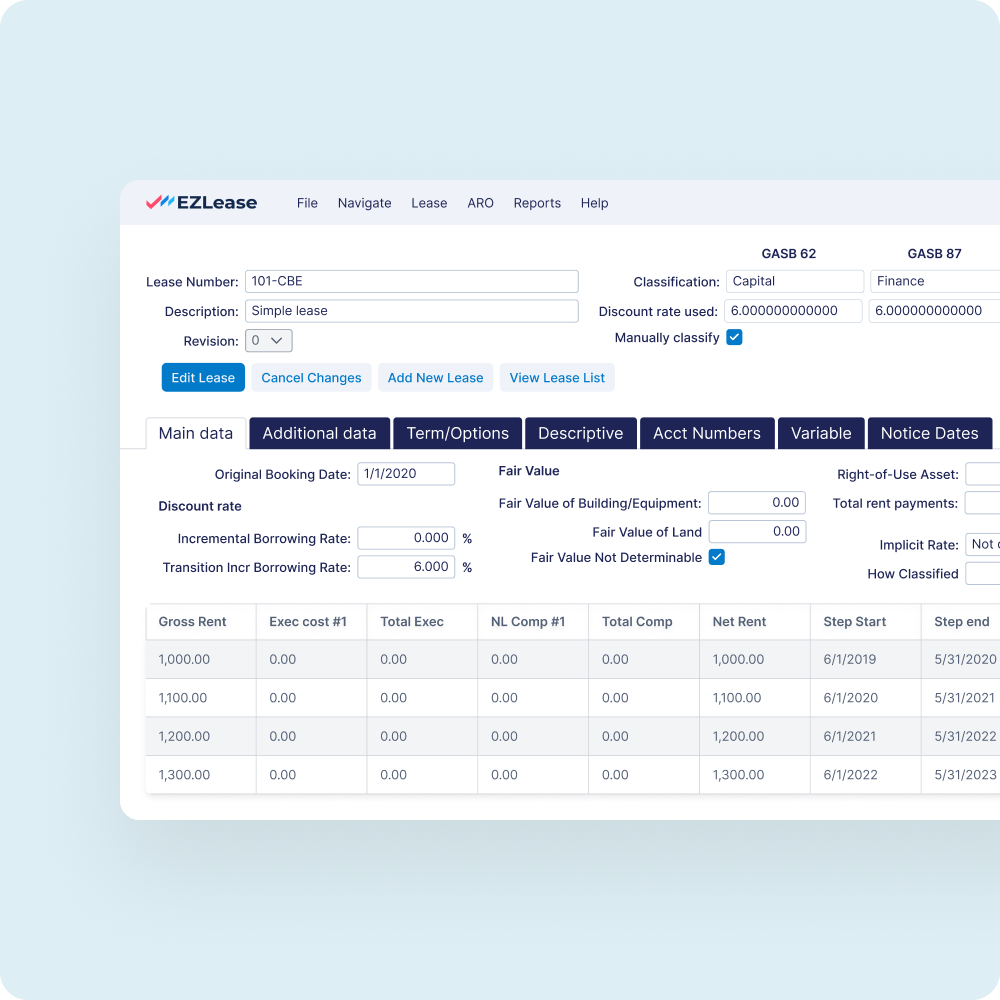1000x1000 pixels.
Task: Click Add New Lease
Action: pos(435,377)
